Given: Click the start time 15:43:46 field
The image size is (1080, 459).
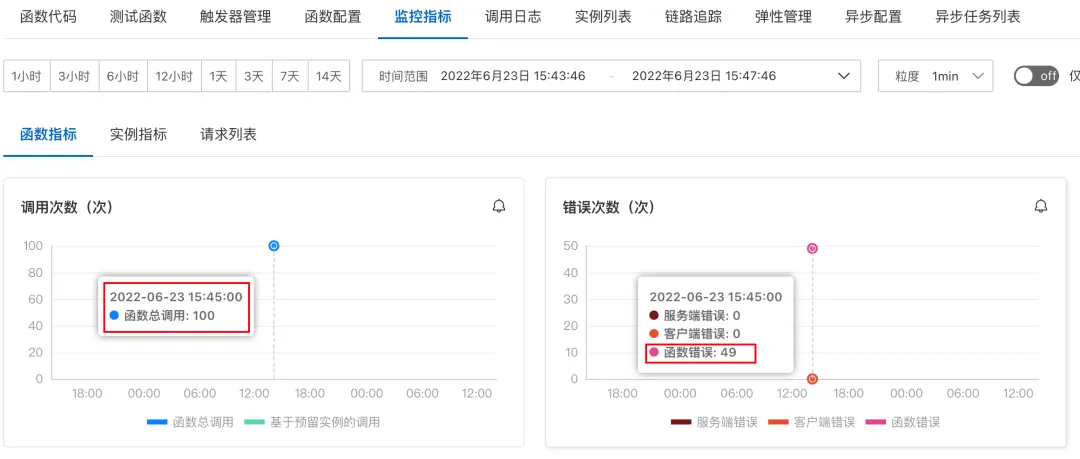Looking at the screenshot, I should point(512,76).
